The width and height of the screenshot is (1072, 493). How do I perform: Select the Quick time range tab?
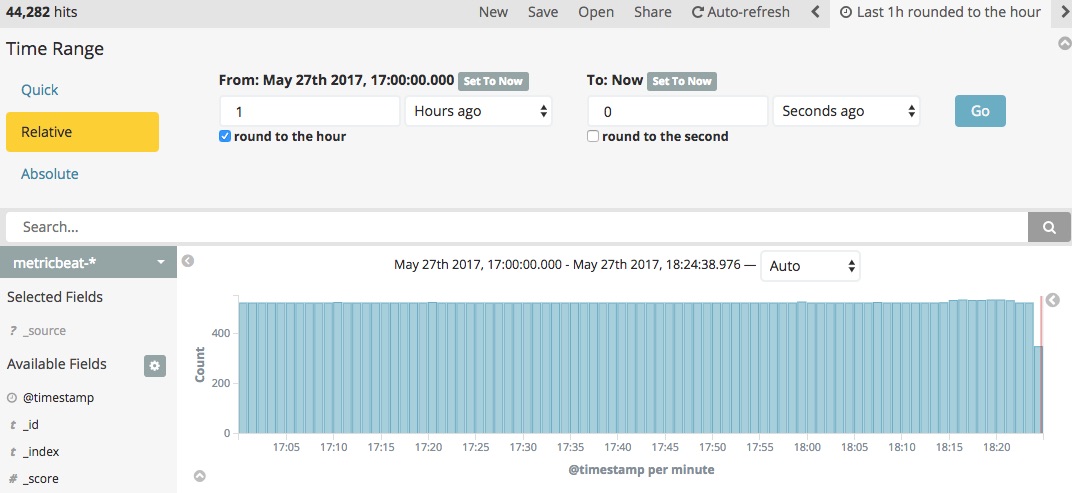click(x=40, y=90)
